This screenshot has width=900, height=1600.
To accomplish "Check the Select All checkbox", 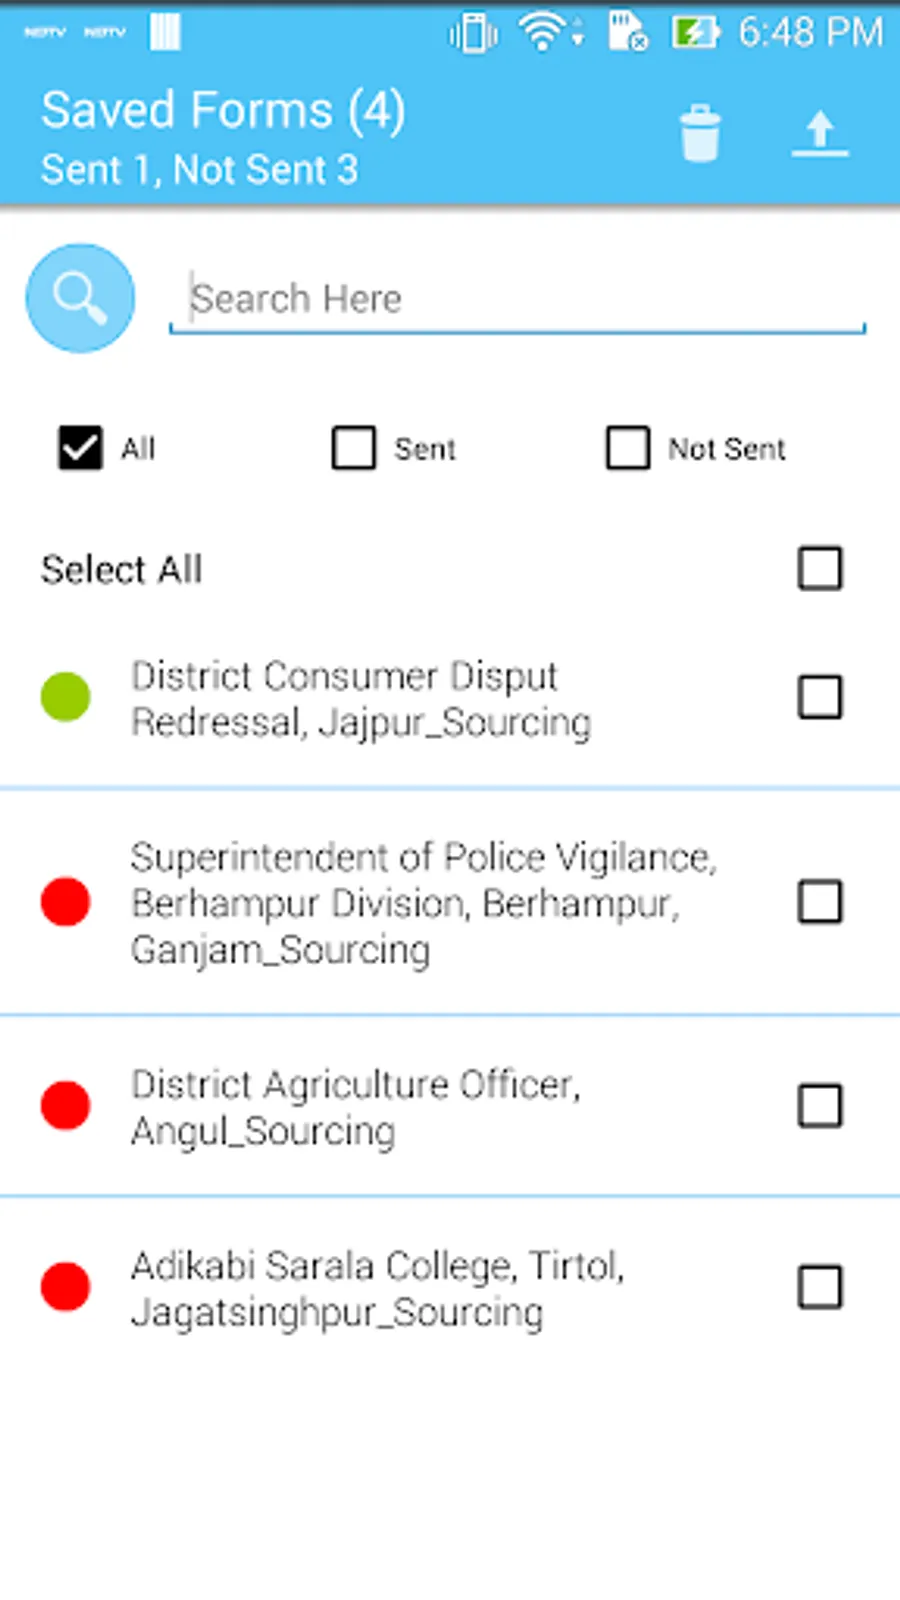I will pos(820,568).
